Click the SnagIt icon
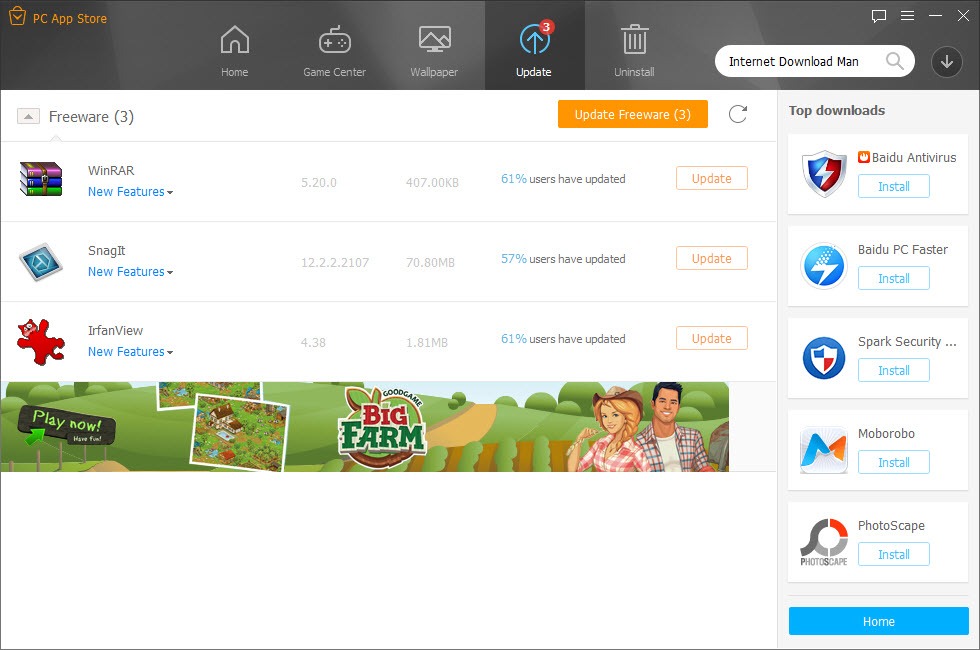 pos(41,261)
